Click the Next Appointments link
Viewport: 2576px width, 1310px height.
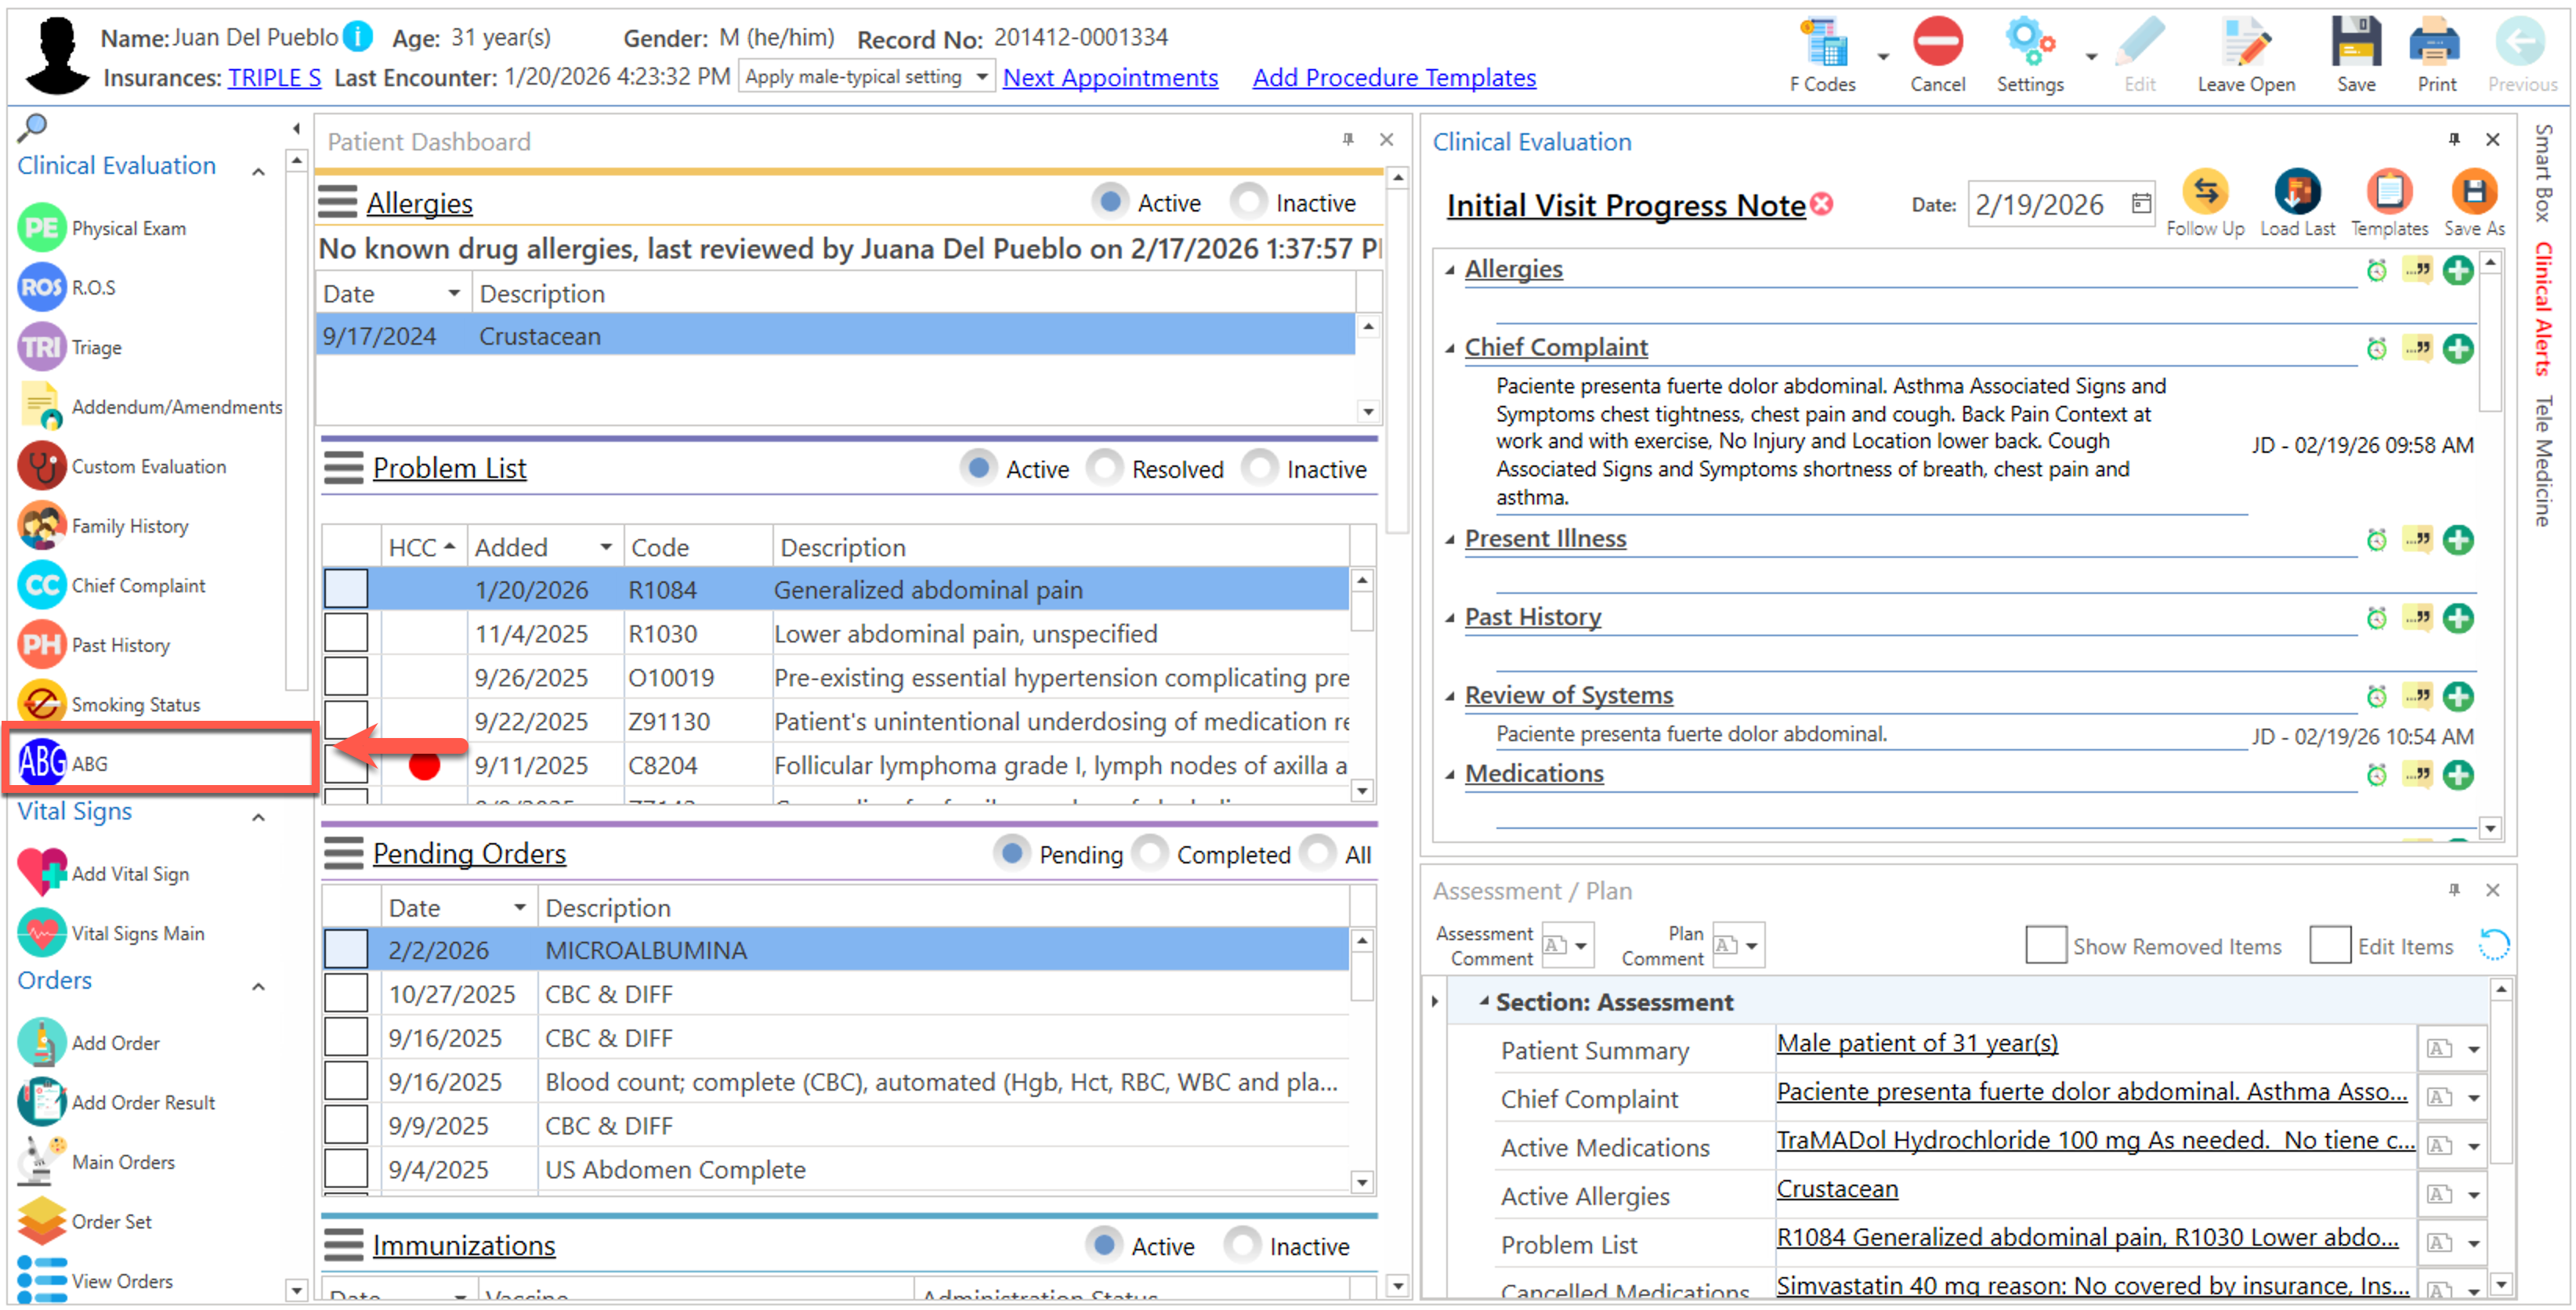coord(1109,77)
